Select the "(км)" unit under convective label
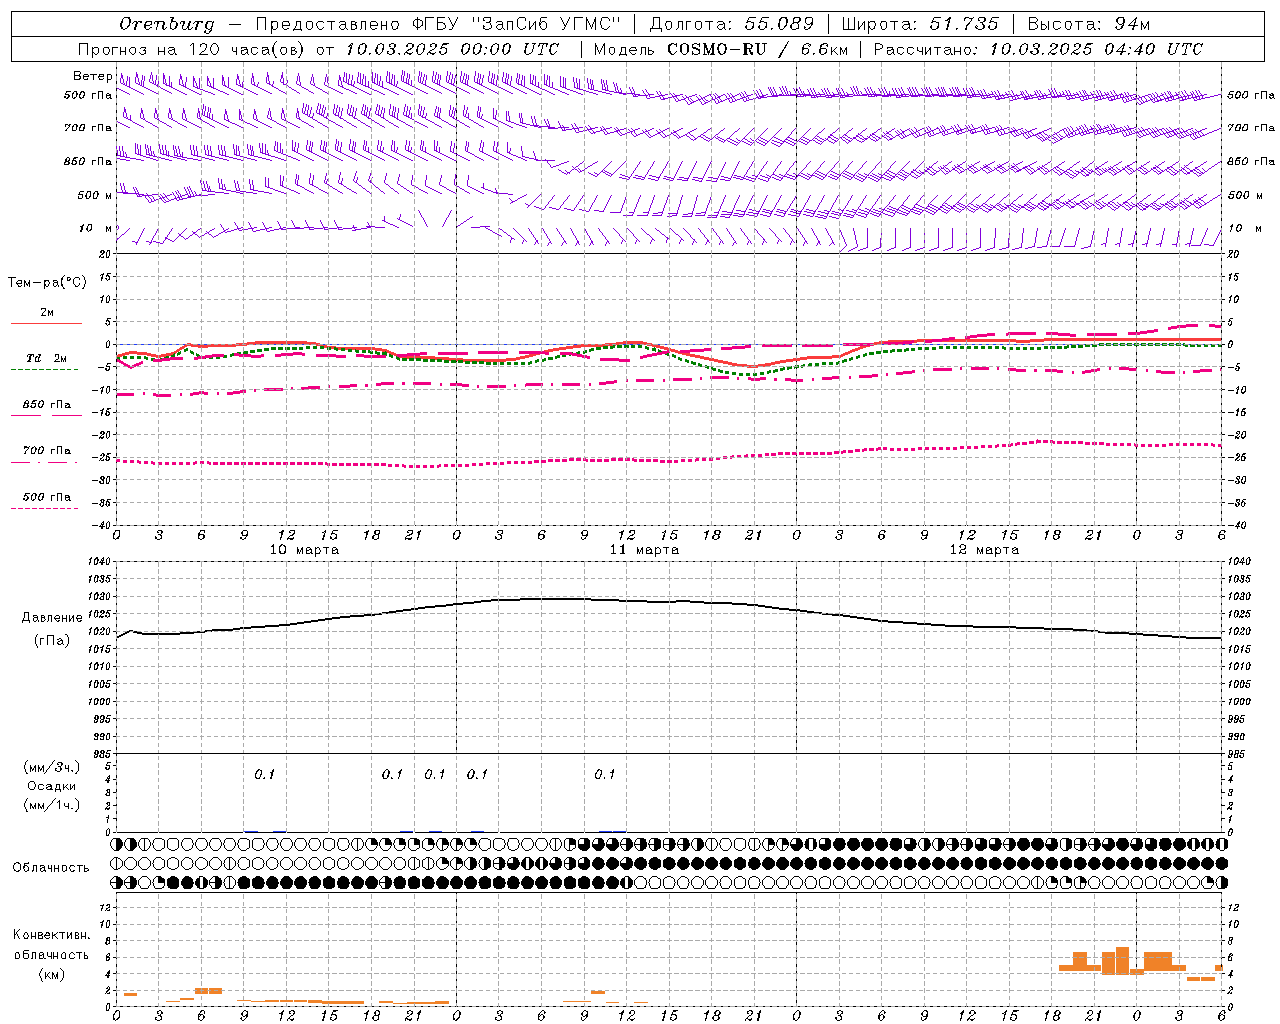The width and height of the screenshot is (1280, 1024). (x=52, y=974)
